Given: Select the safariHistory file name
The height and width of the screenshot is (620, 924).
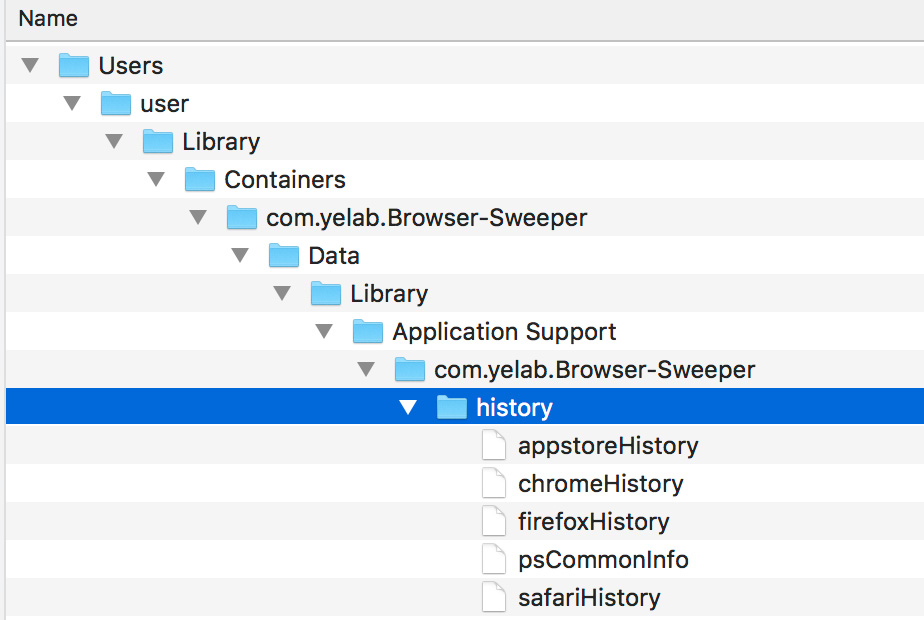Looking at the screenshot, I should 589,598.
